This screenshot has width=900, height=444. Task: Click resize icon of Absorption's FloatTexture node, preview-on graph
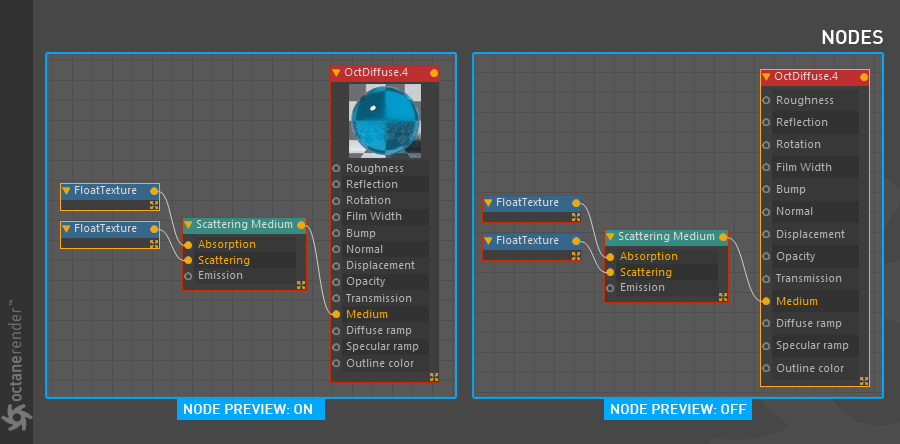tap(154, 205)
